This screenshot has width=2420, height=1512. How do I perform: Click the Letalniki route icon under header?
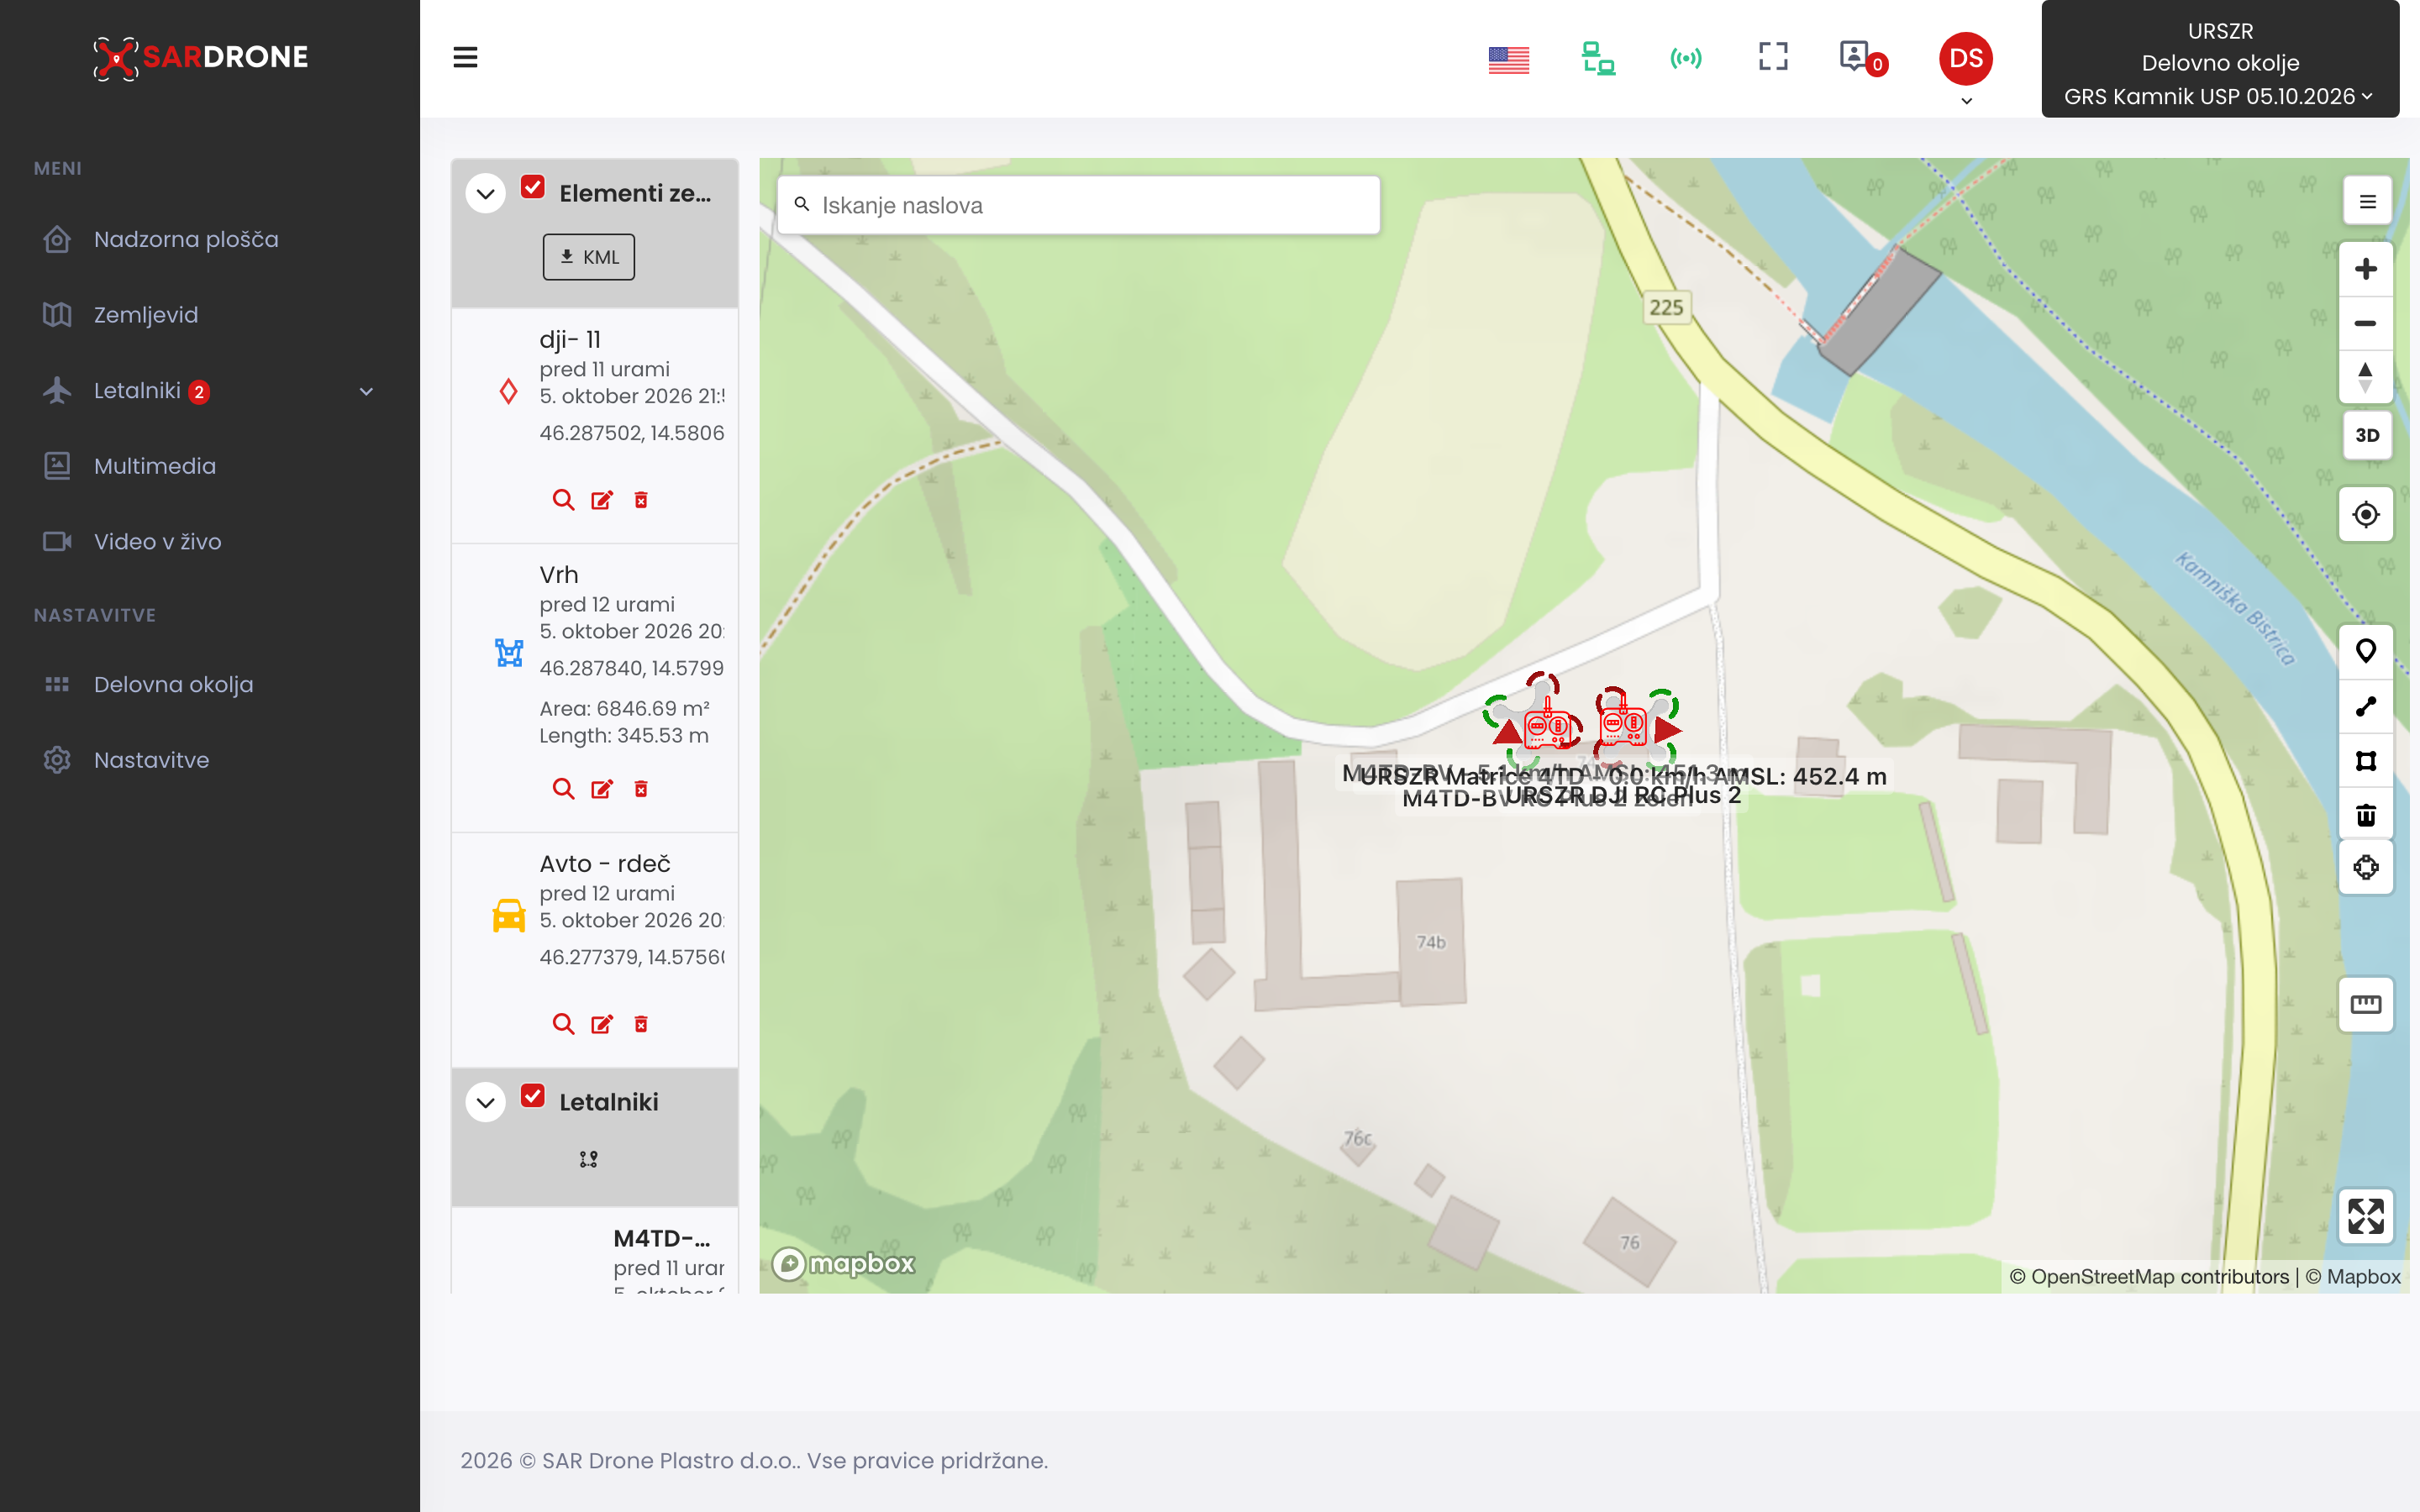[x=588, y=1159]
